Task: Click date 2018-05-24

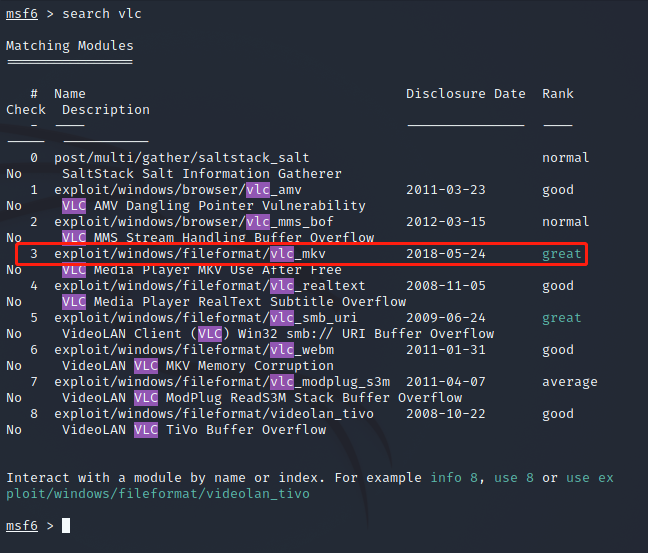Action: 446,254
